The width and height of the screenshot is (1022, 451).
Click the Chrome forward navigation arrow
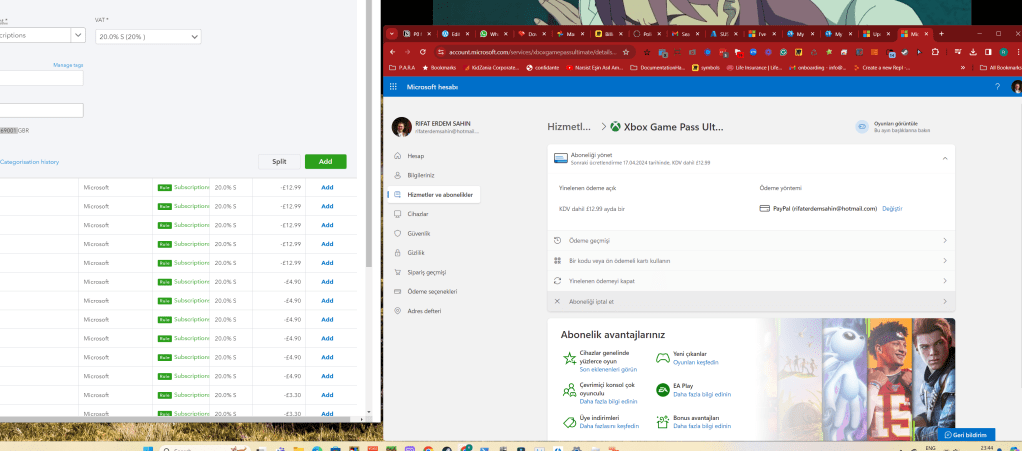[407, 51]
